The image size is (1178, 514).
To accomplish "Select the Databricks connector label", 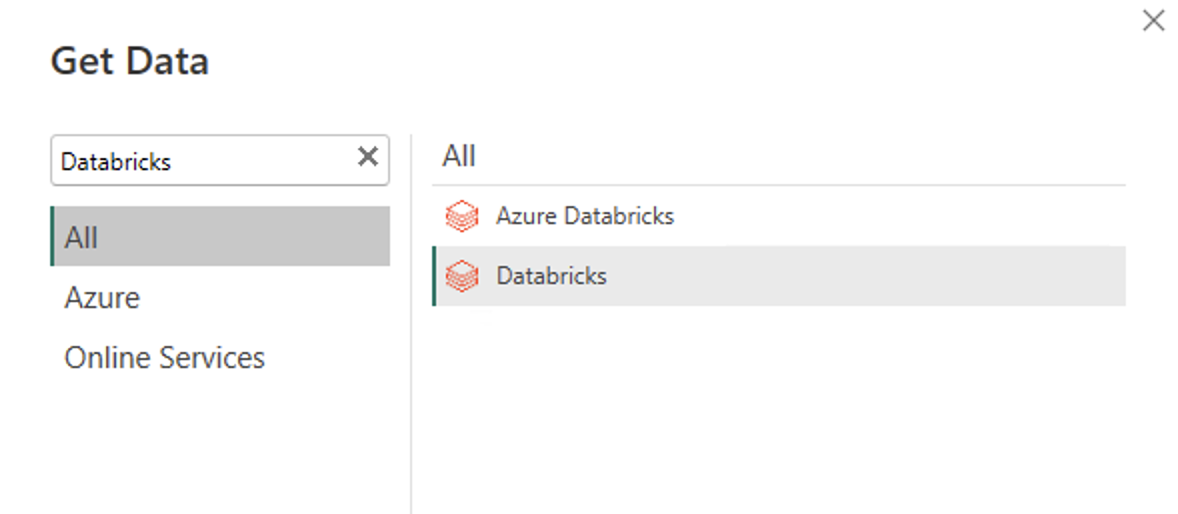I will 551,276.
